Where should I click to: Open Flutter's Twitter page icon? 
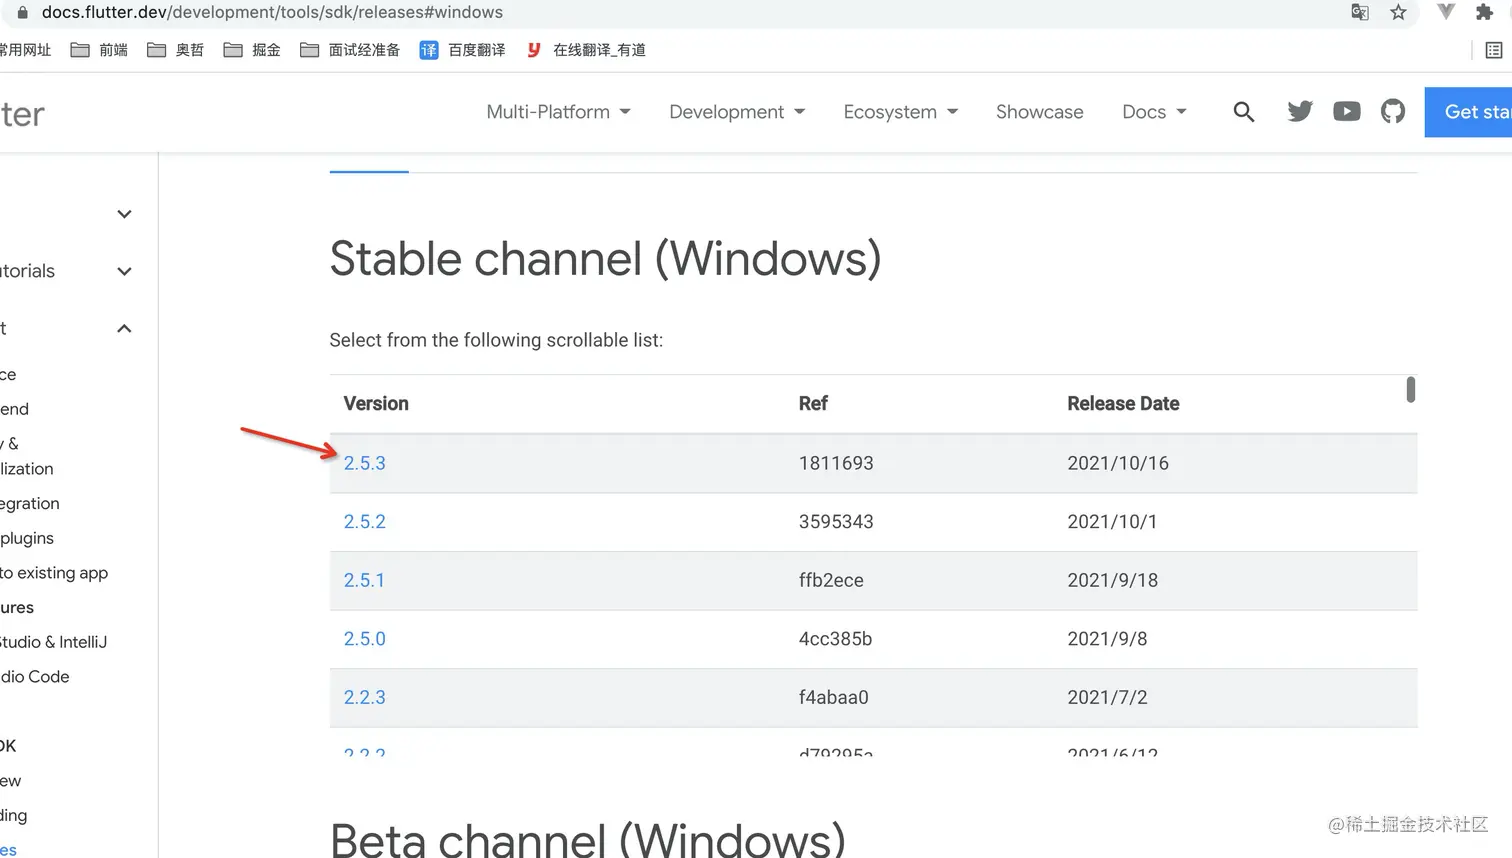(x=1299, y=112)
